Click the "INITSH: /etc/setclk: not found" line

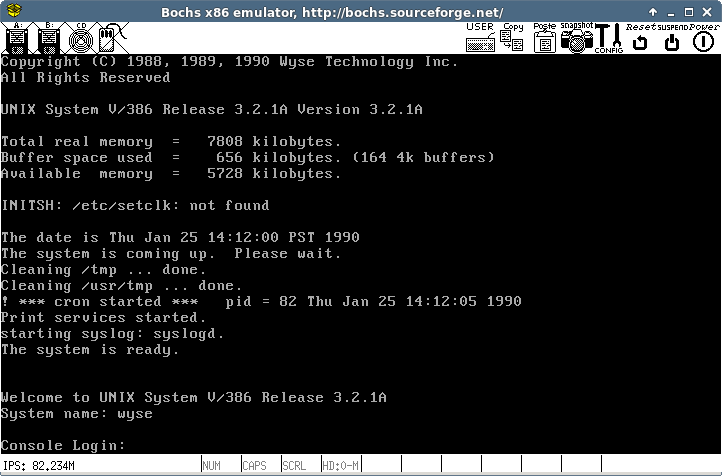pos(135,205)
